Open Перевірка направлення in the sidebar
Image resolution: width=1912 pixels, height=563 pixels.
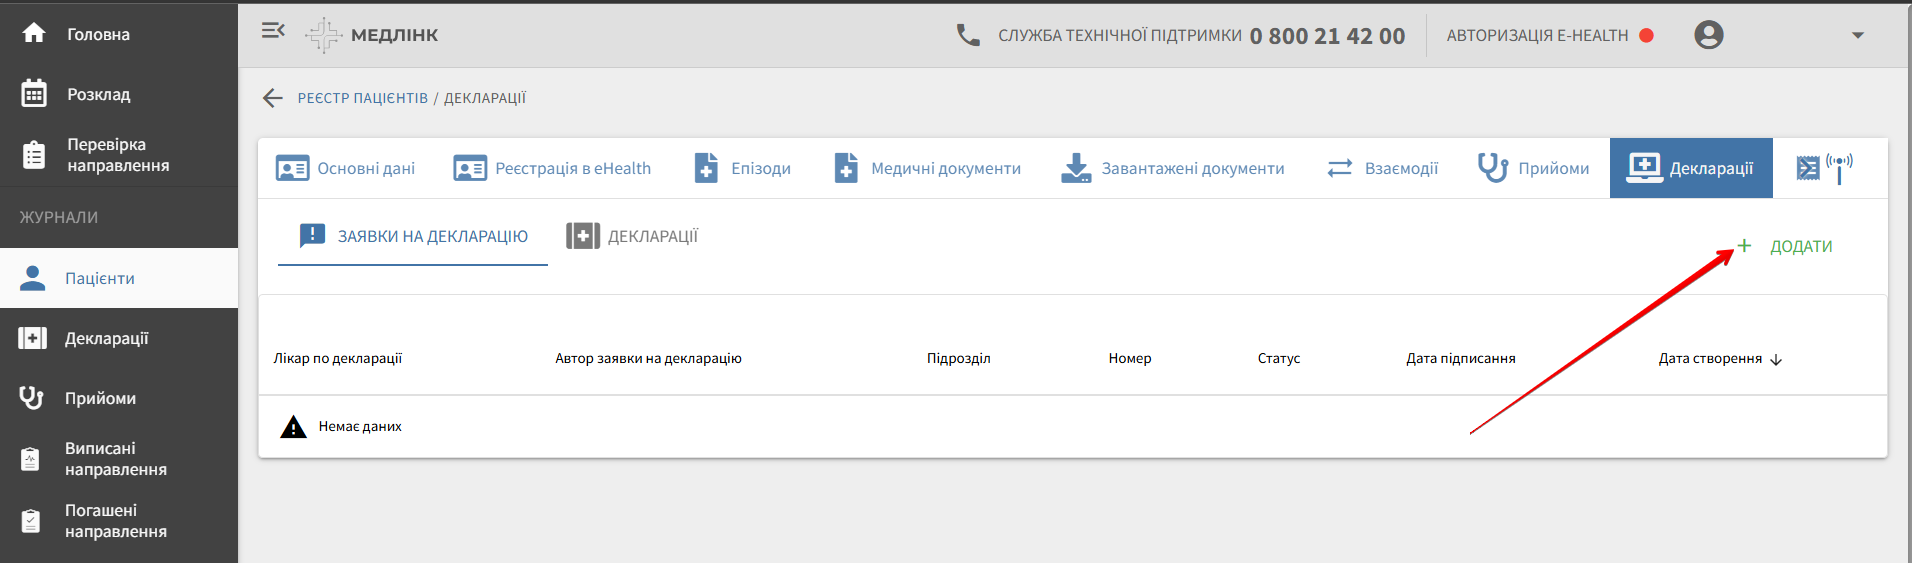tap(117, 155)
